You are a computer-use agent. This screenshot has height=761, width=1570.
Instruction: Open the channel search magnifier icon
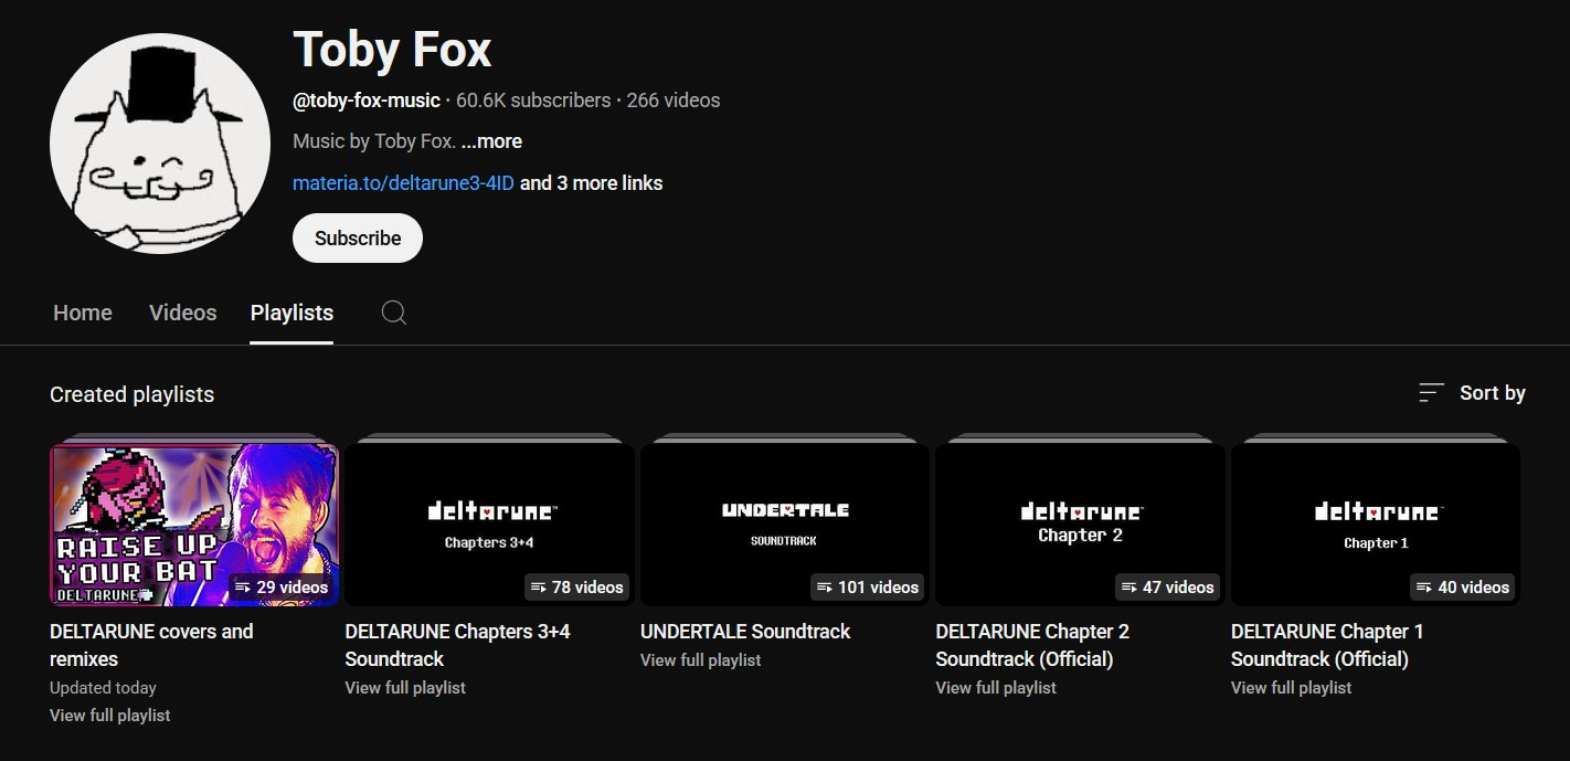tap(394, 313)
